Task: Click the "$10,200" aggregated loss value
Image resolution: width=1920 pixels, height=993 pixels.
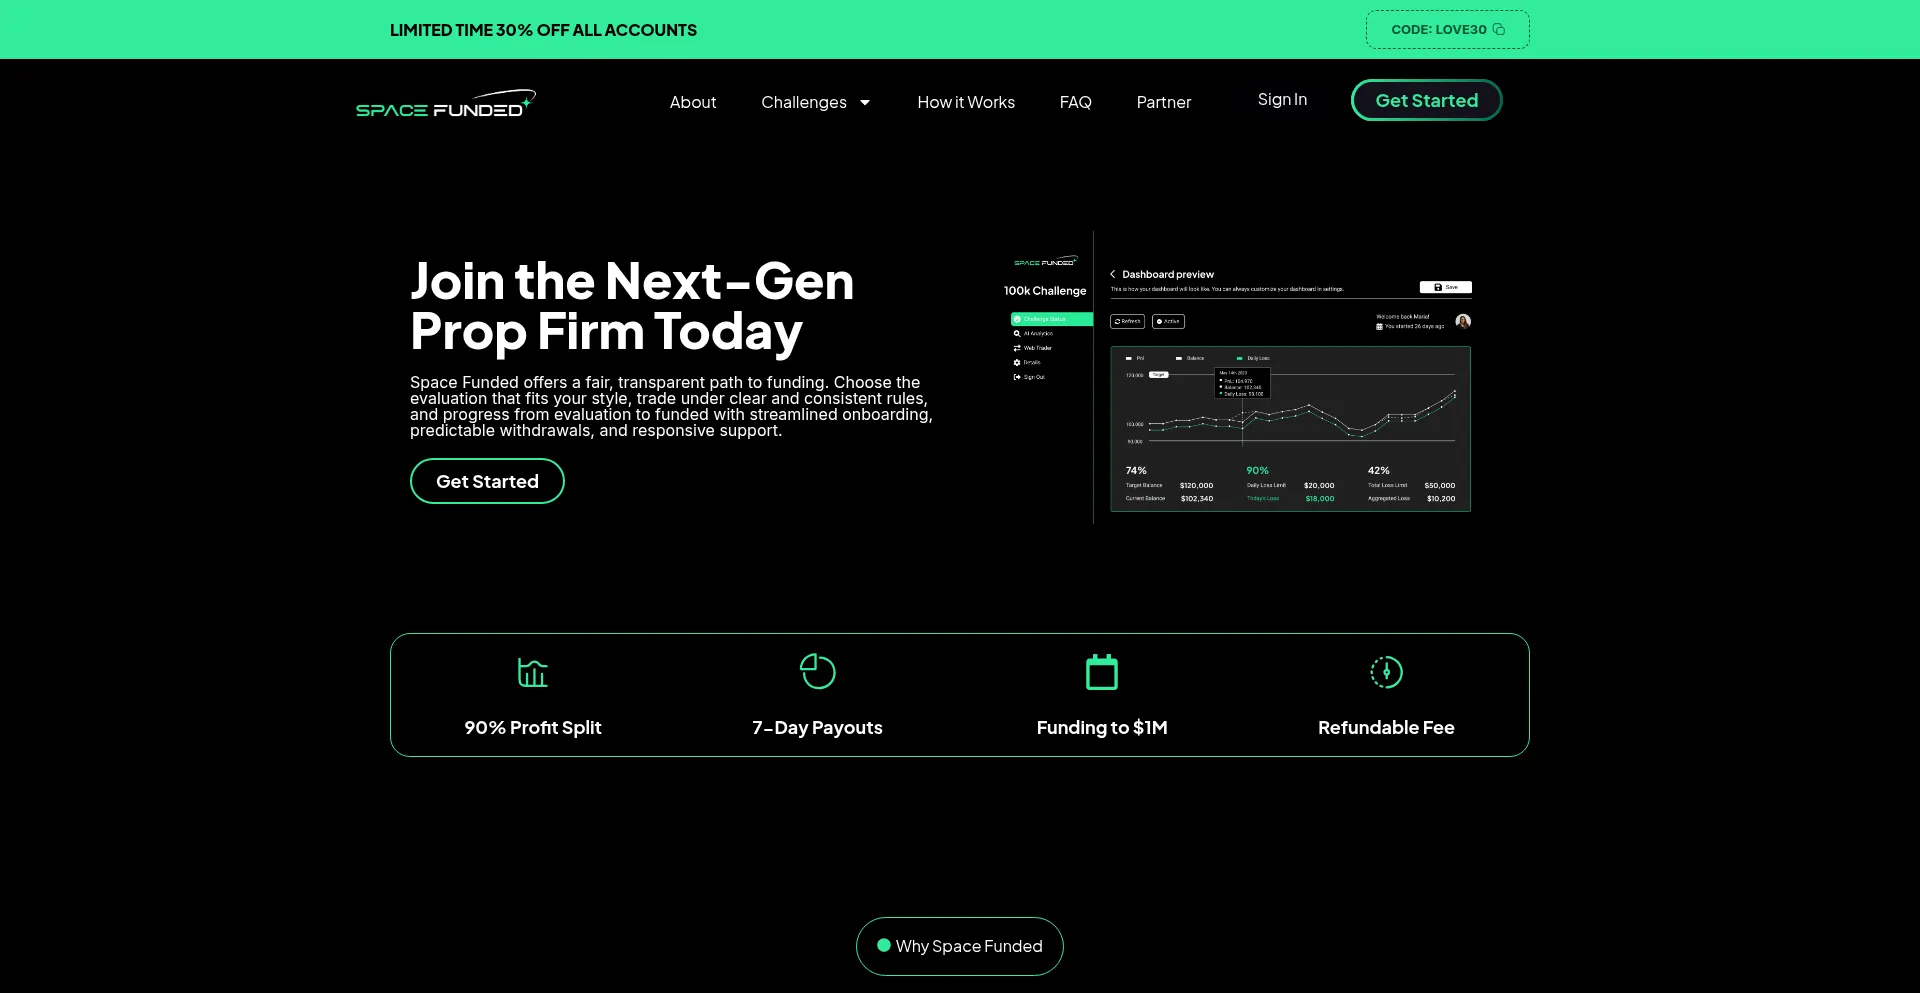Action: click(1441, 498)
